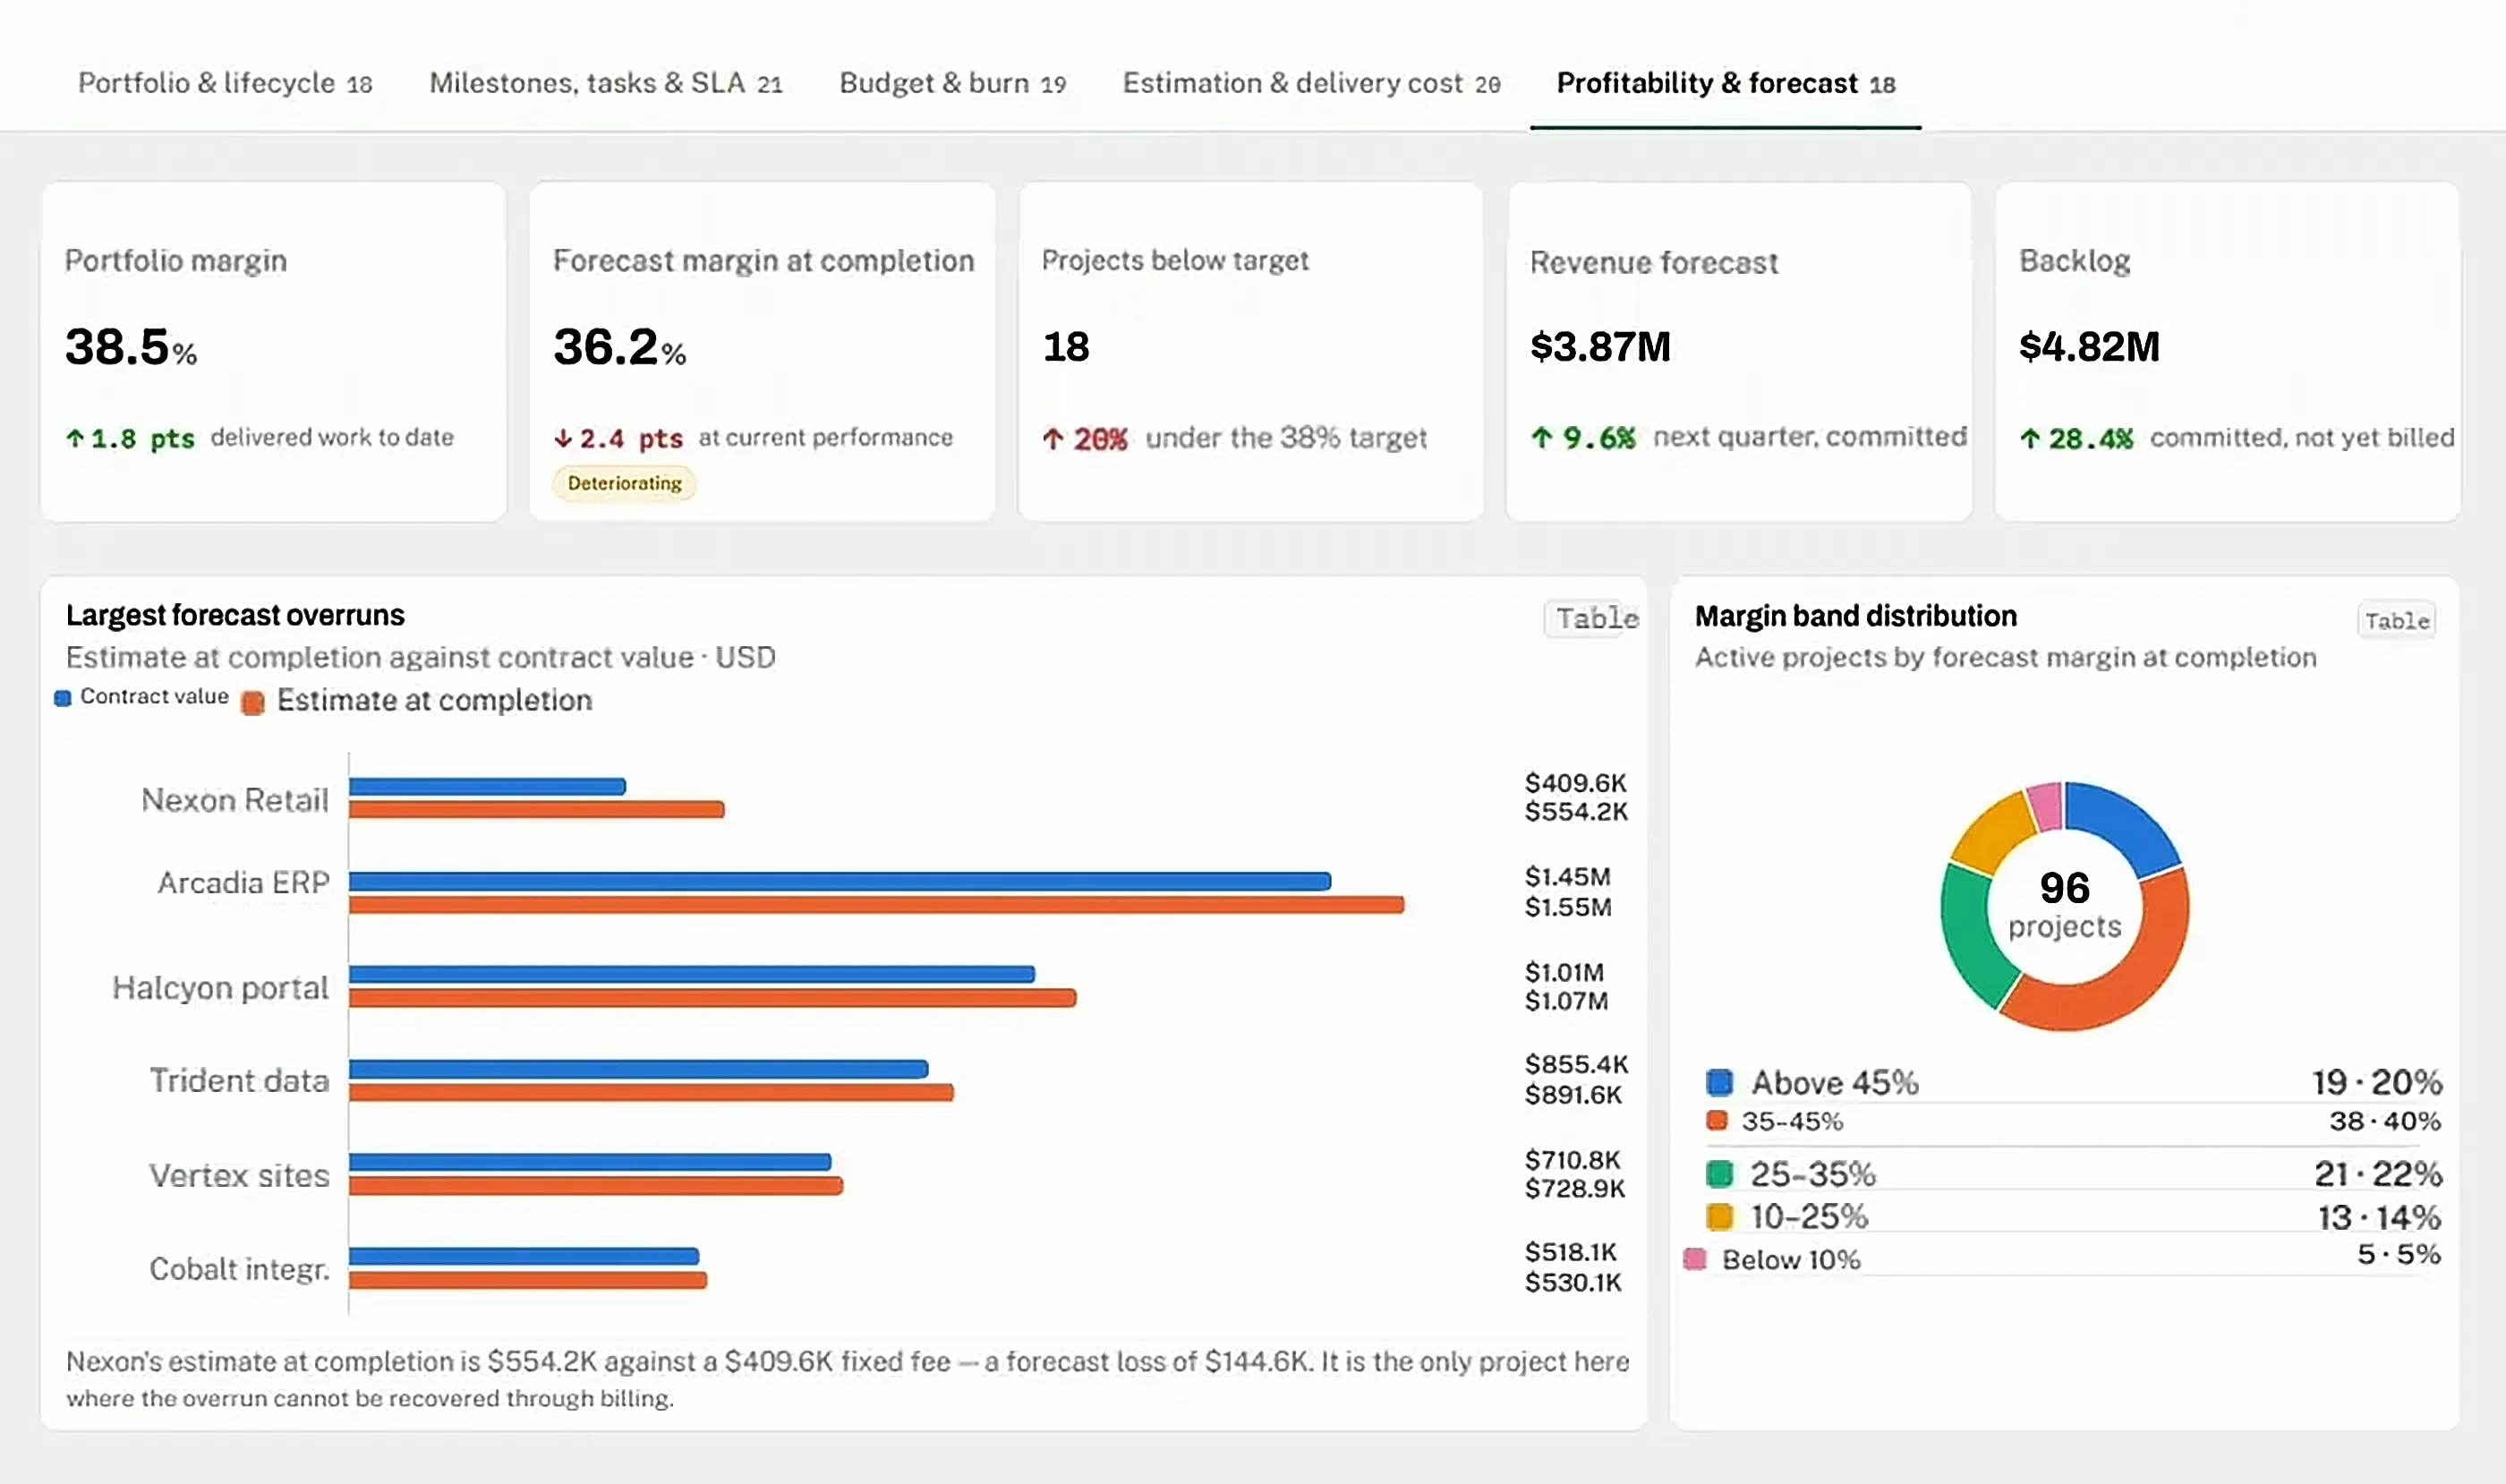Click the Contract value blue legend swatch
2506x1484 pixels.
click(x=63, y=698)
